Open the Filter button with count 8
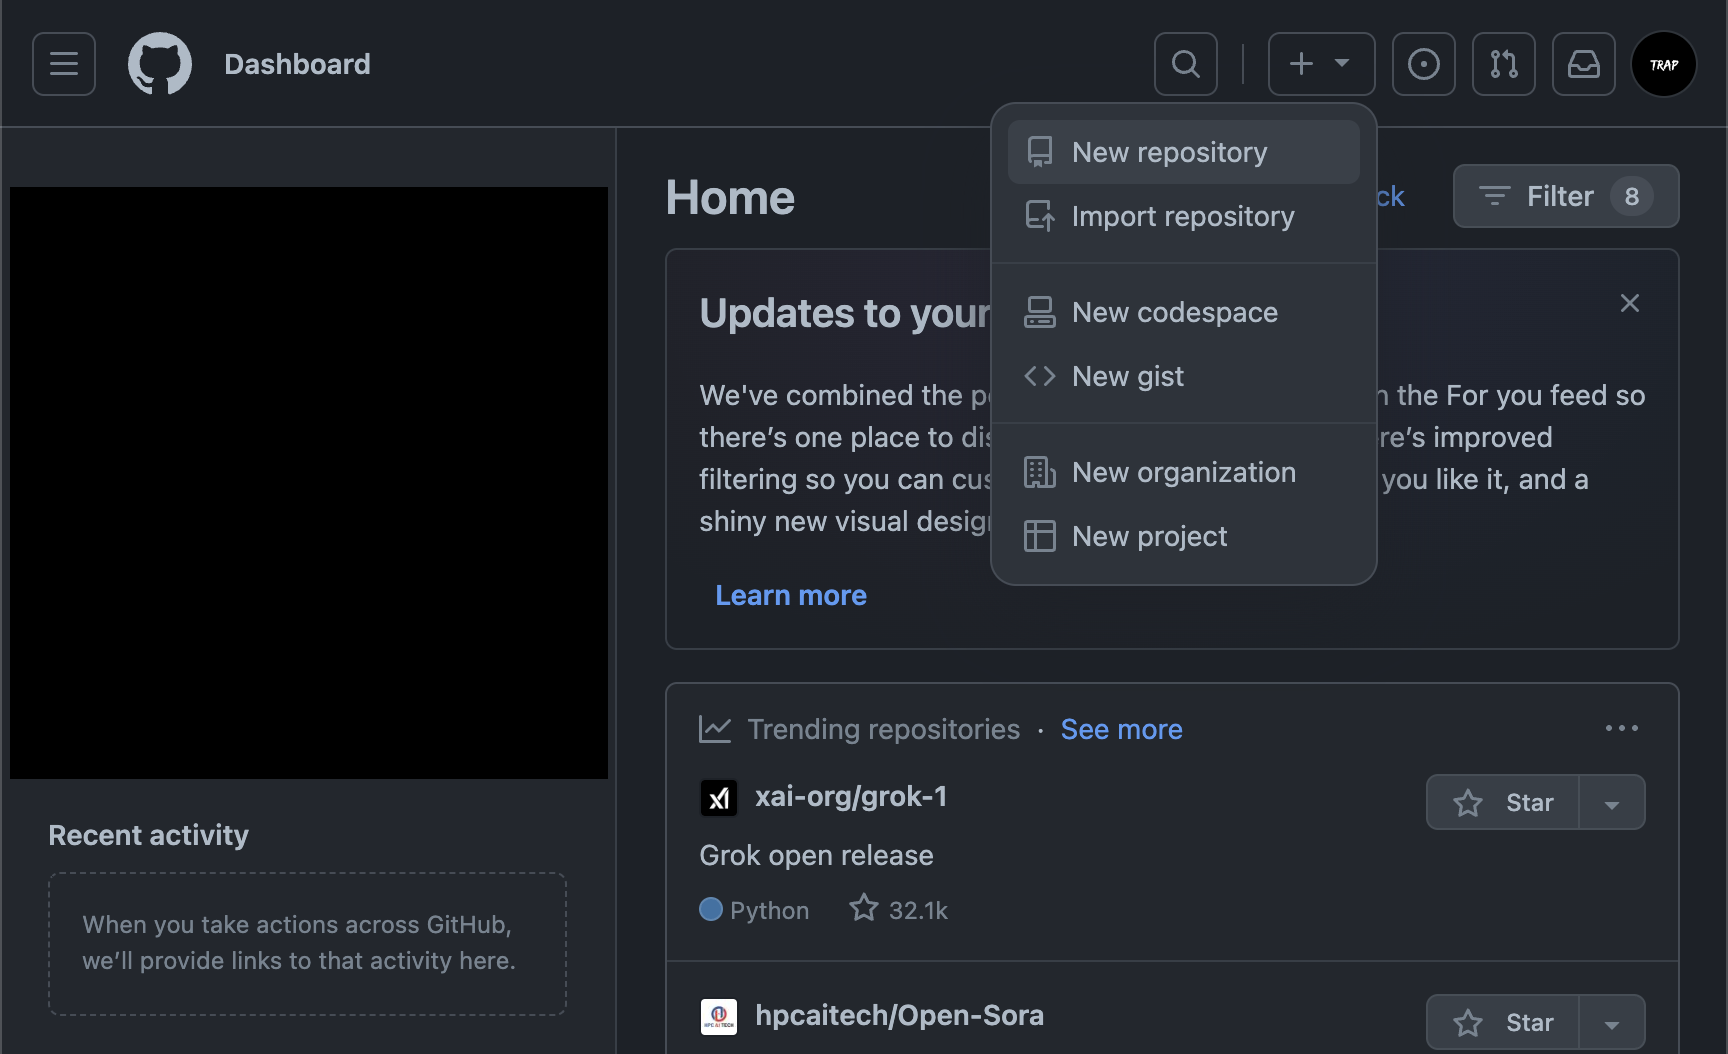Viewport: 1728px width, 1054px height. [x=1566, y=196]
